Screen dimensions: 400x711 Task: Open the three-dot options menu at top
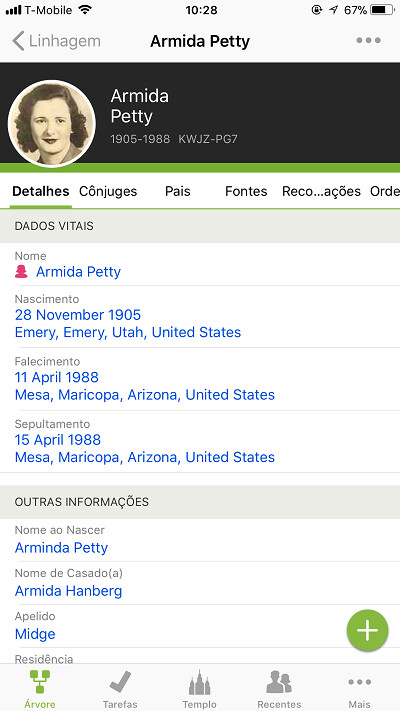click(368, 40)
